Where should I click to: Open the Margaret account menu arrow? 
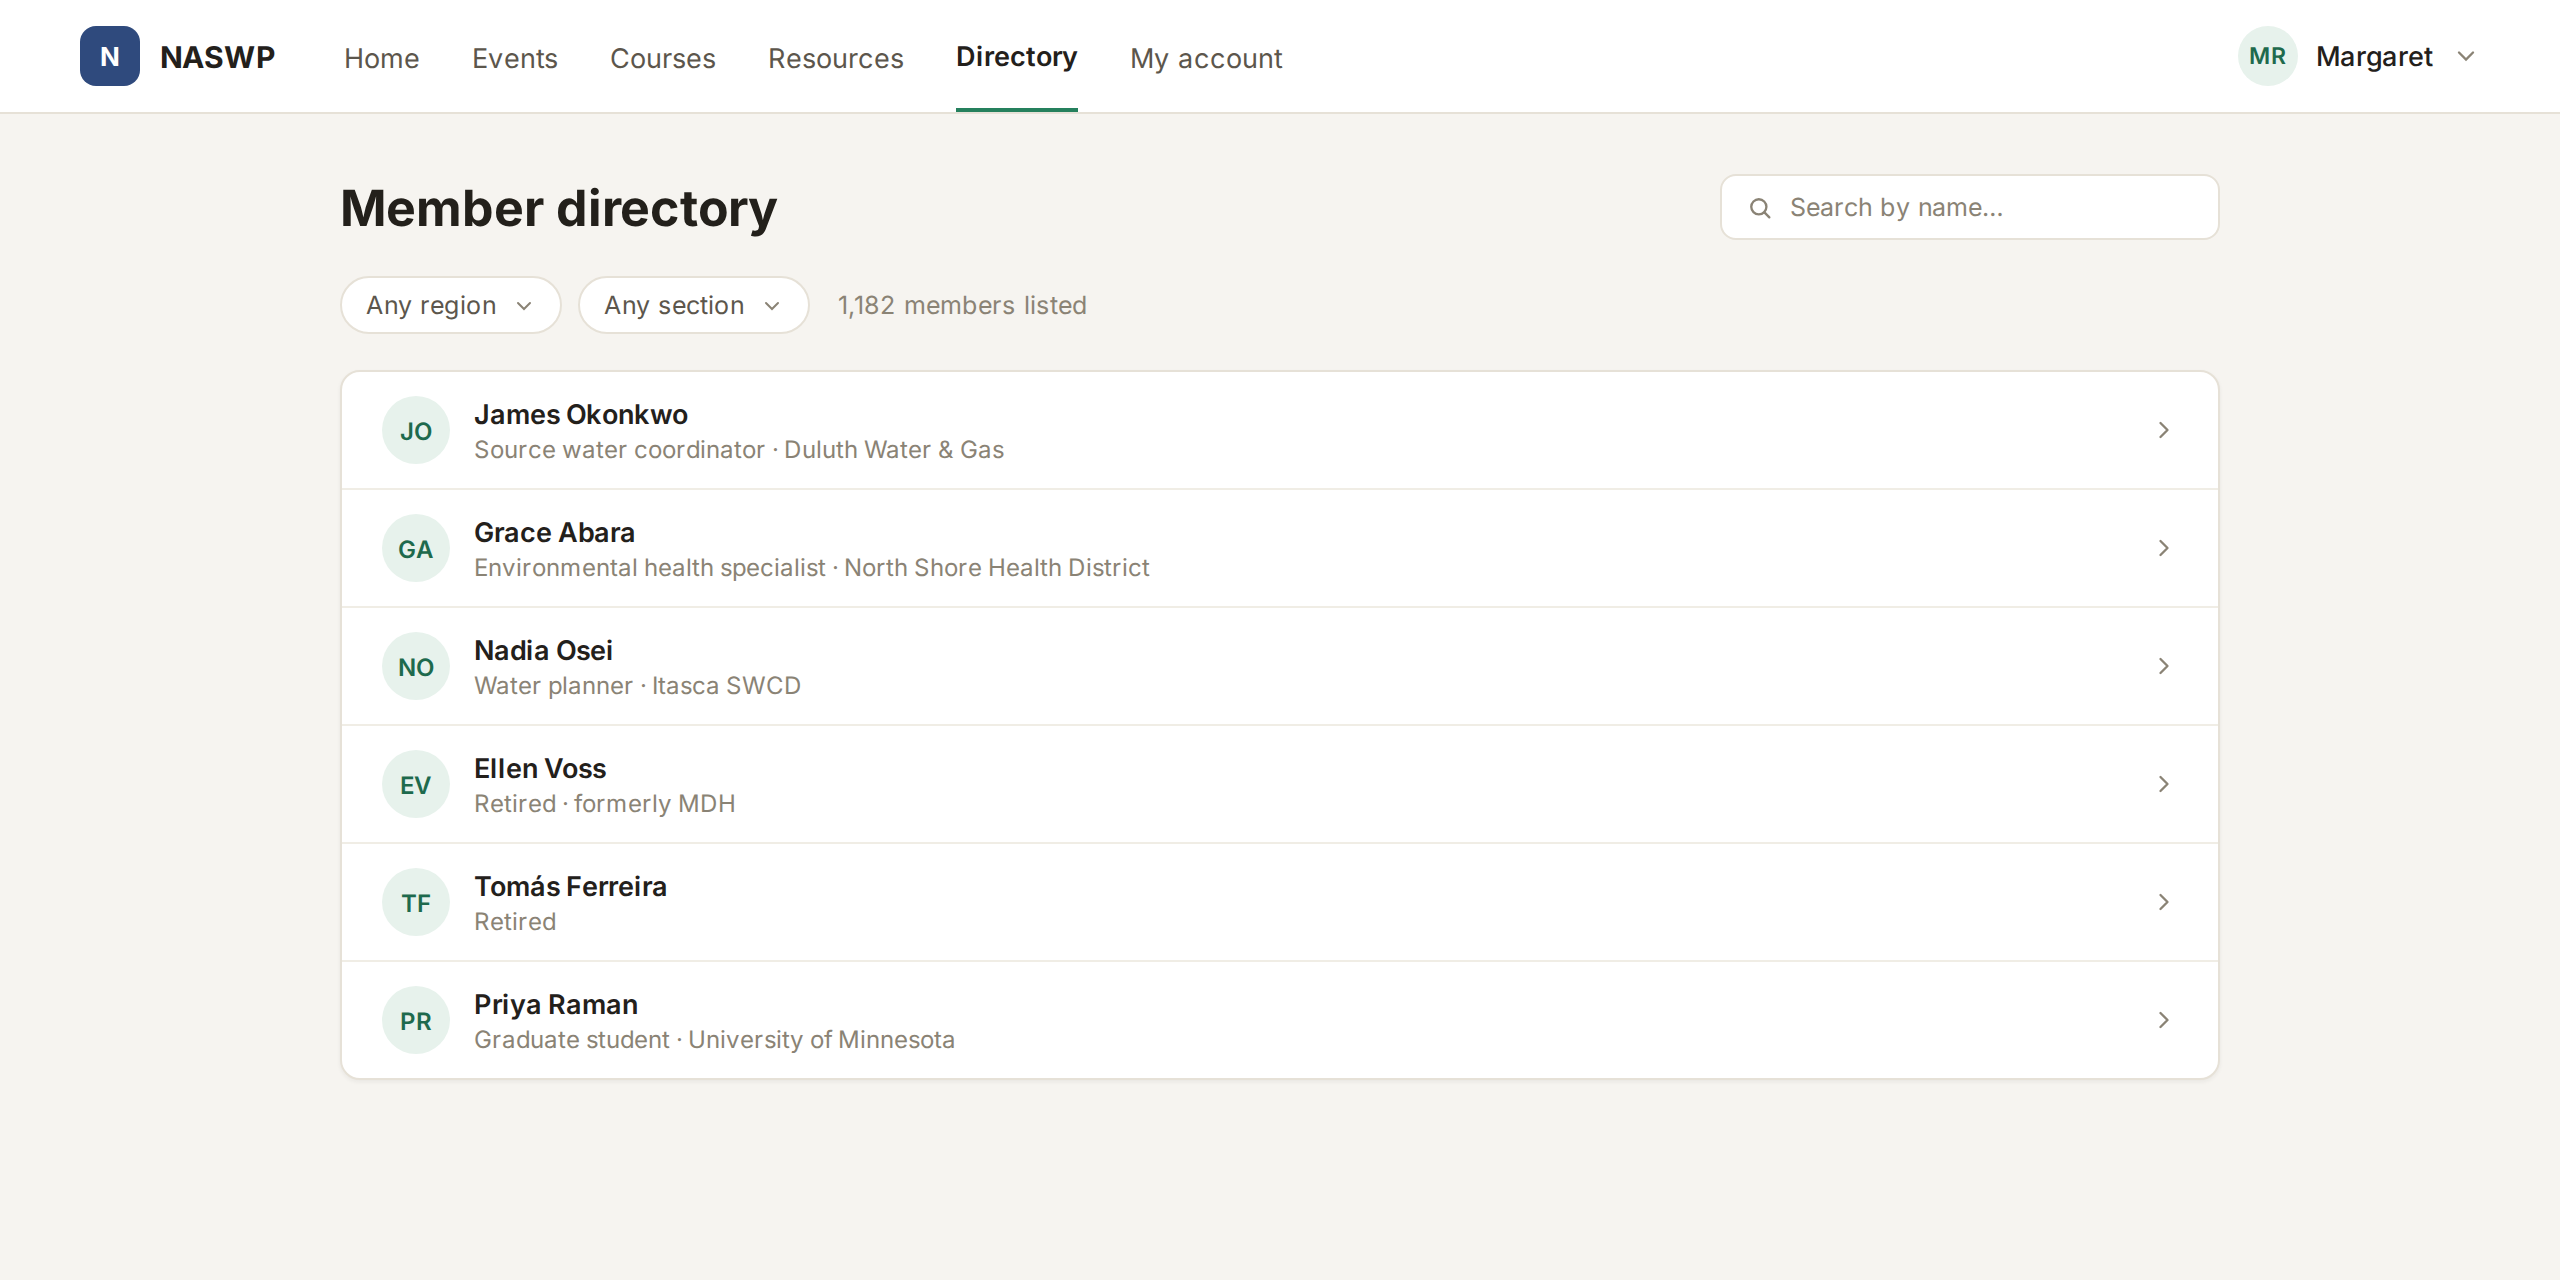2466,57
